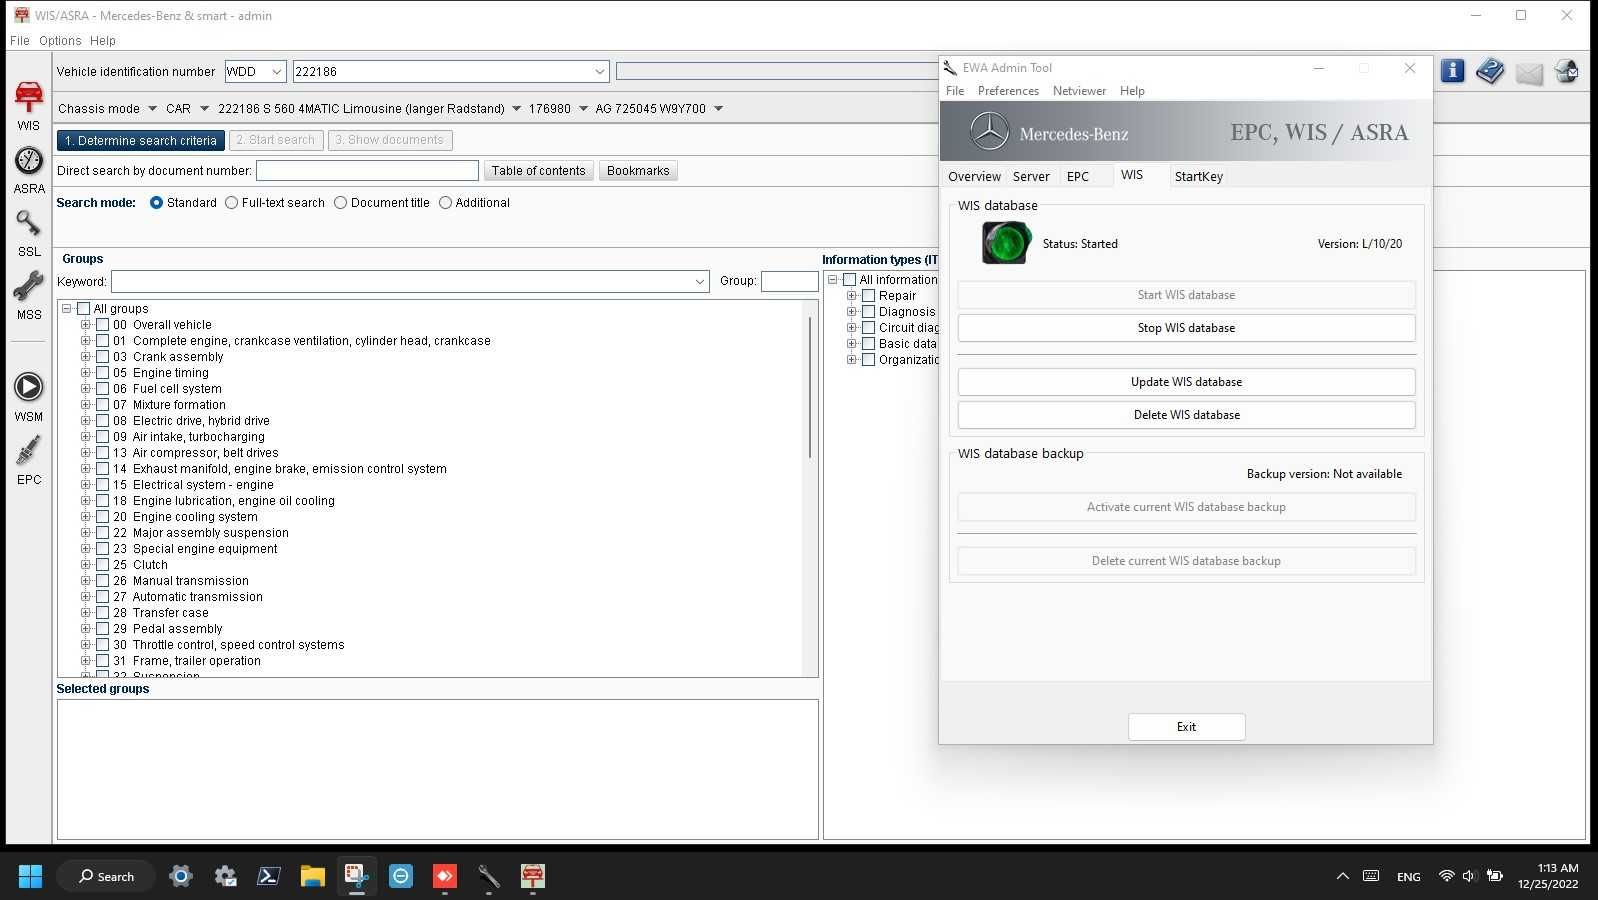The height and width of the screenshot is (900, 1598).
Task: Expand group 03 Crank assembly
Action: (85, 357)
